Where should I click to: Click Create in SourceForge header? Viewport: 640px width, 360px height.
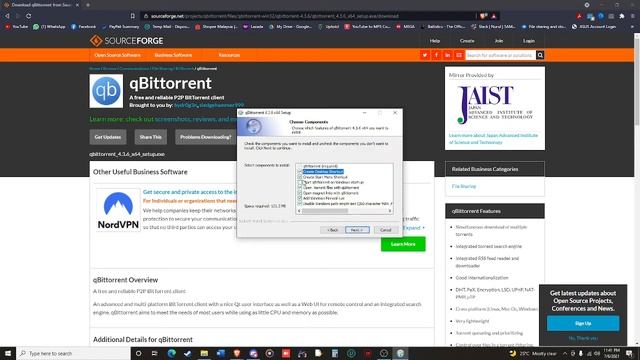[467, 41]
